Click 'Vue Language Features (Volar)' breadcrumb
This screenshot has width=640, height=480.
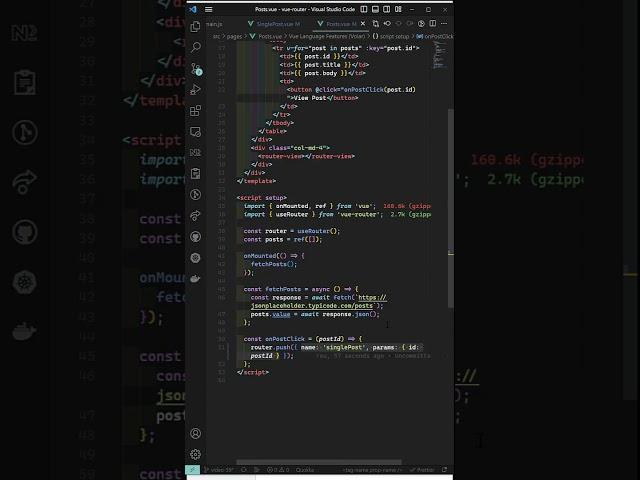(x=327, y=36)
